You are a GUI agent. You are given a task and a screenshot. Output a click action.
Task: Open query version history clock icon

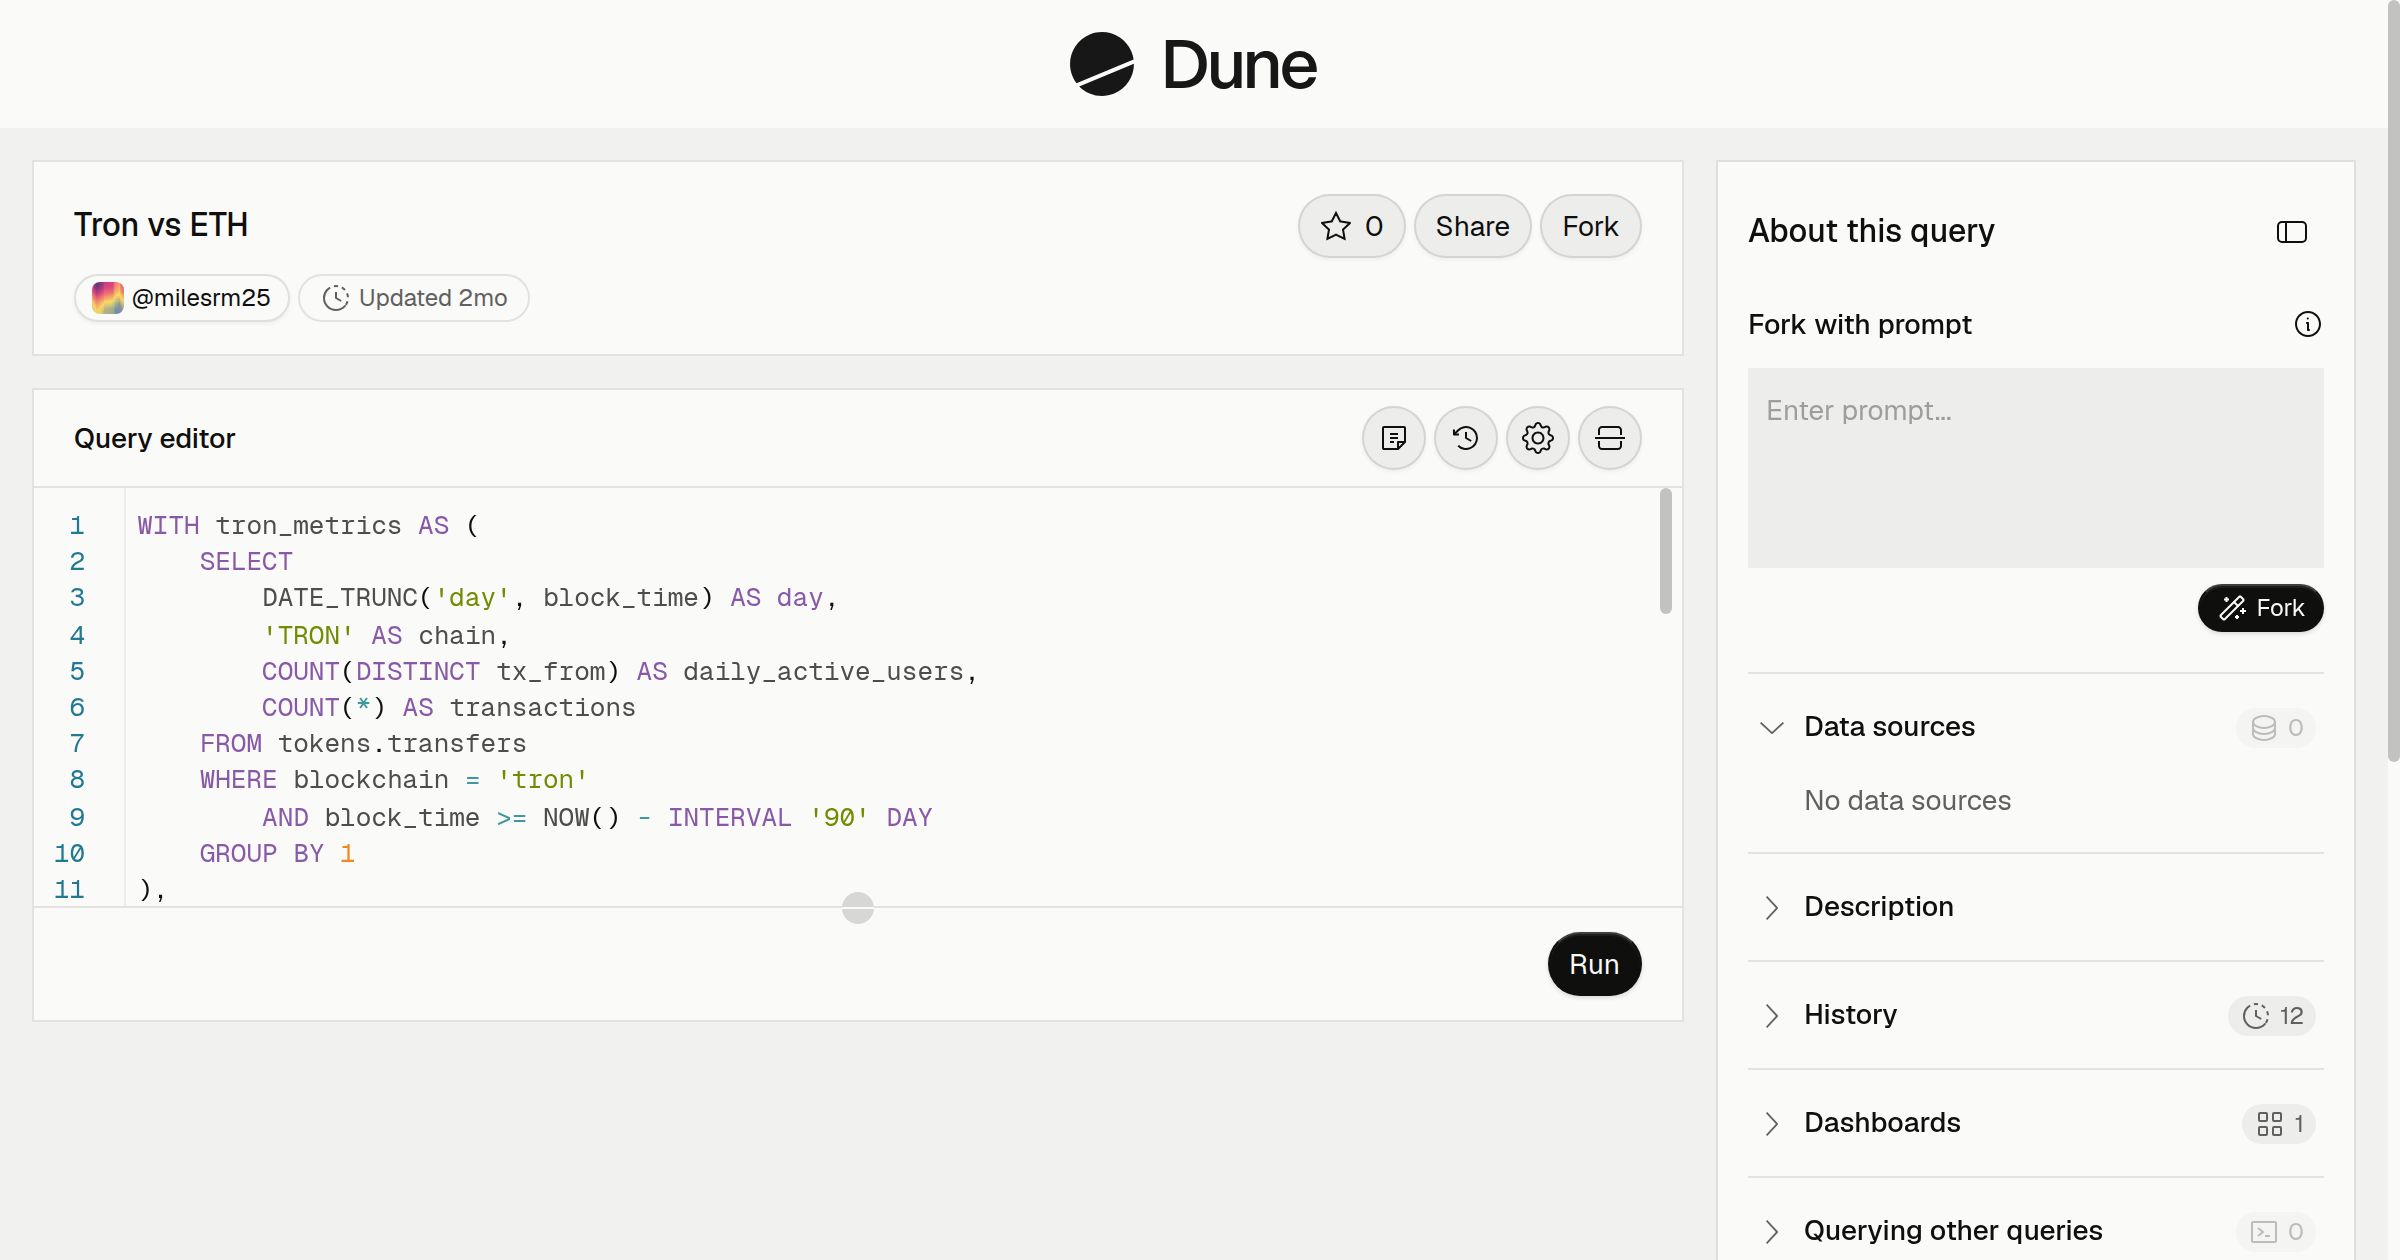click(x=1466, y=438)
